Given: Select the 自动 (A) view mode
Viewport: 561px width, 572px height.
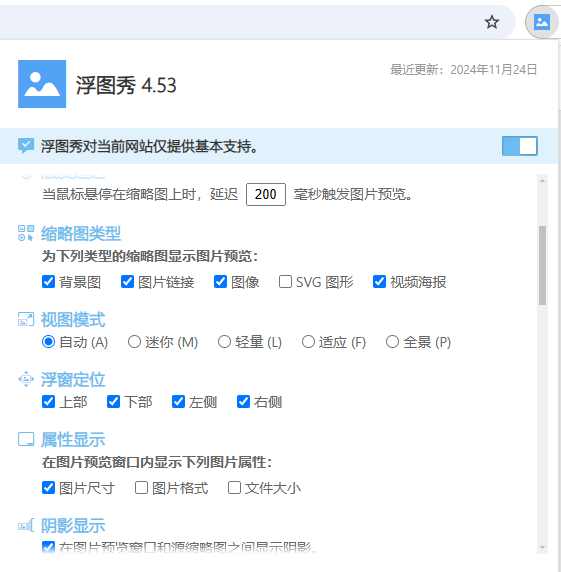Looking at the screenshot, I should click(x=48, y=342).
